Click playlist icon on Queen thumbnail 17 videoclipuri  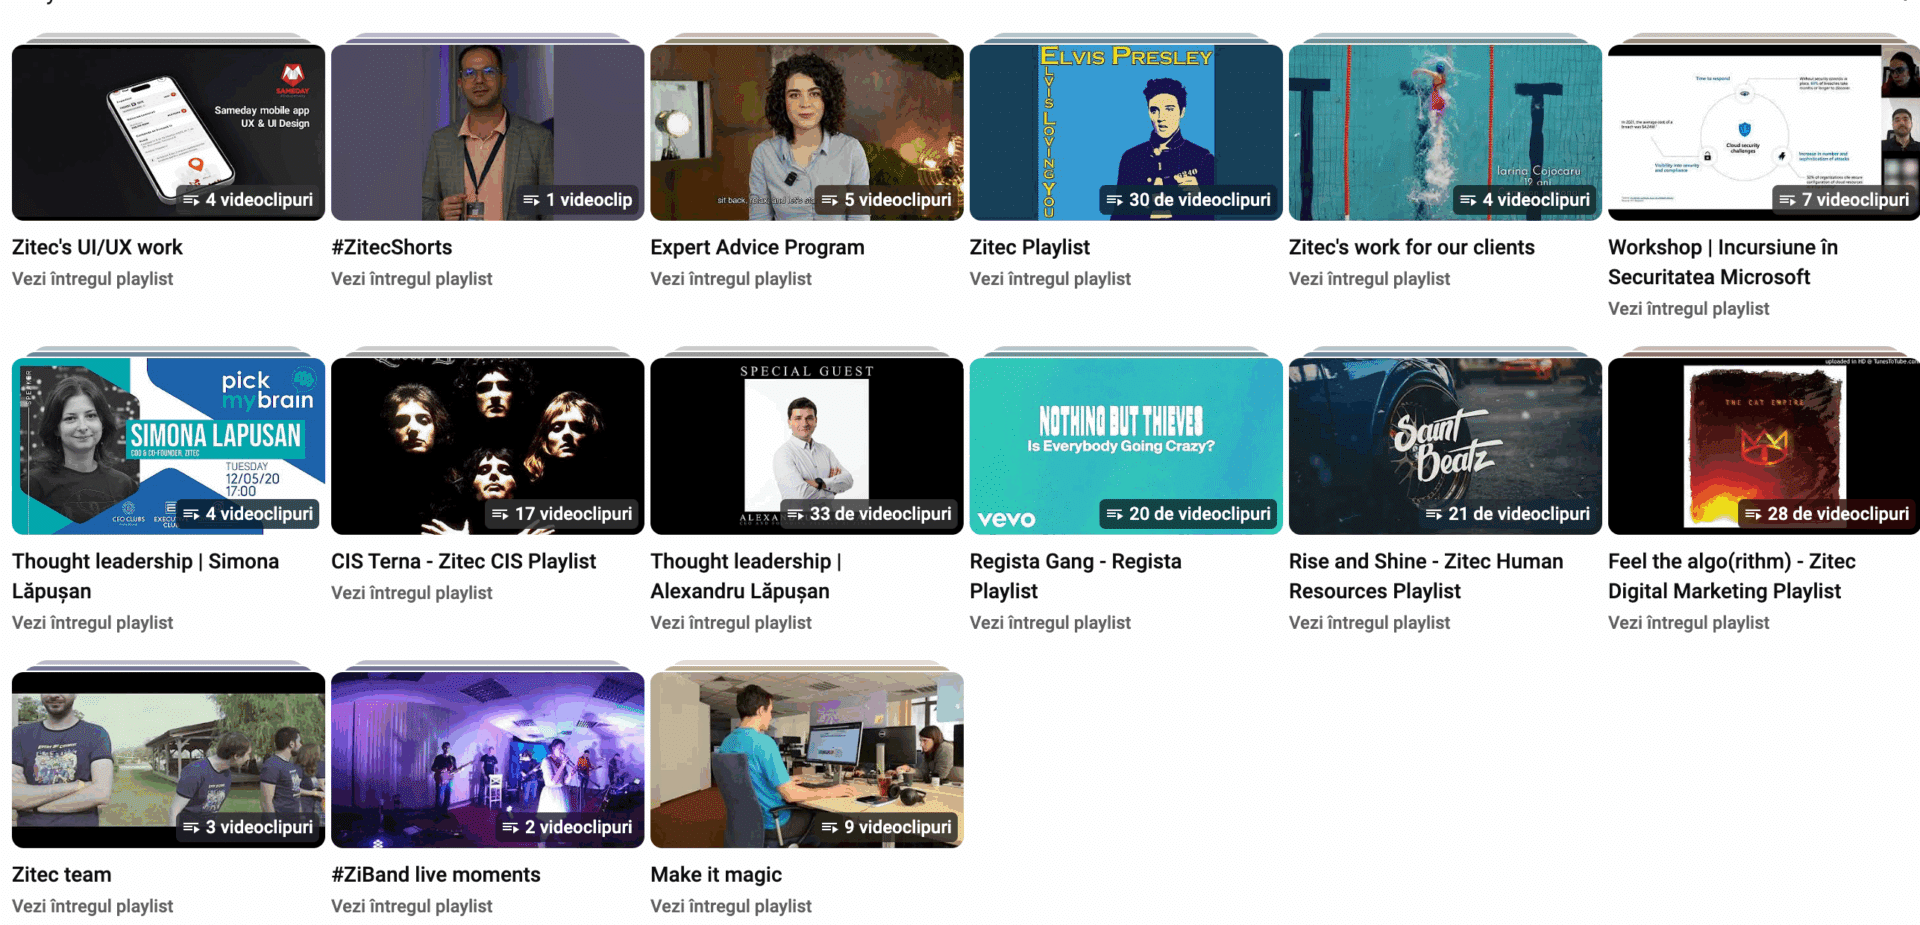[x=500, y=515]
